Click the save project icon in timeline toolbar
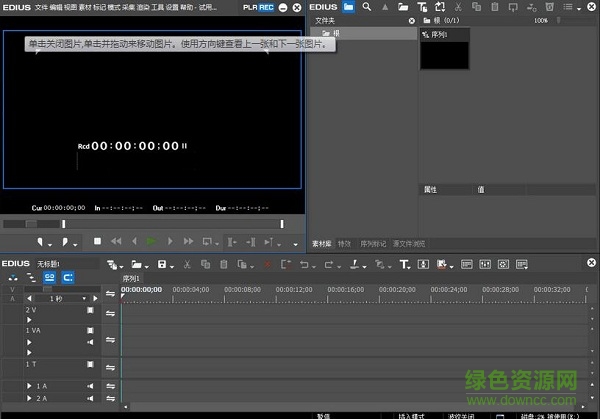The image size is (600, 419). [x=161, y=264]
